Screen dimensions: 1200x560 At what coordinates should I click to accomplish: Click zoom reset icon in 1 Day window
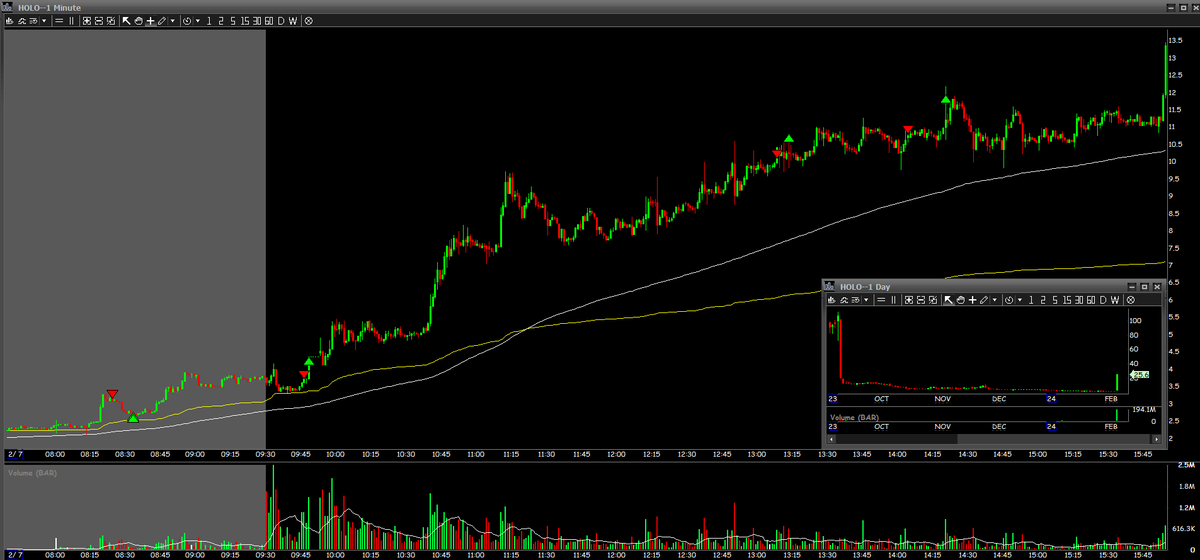pyautogui.click(x=932, y=300)
